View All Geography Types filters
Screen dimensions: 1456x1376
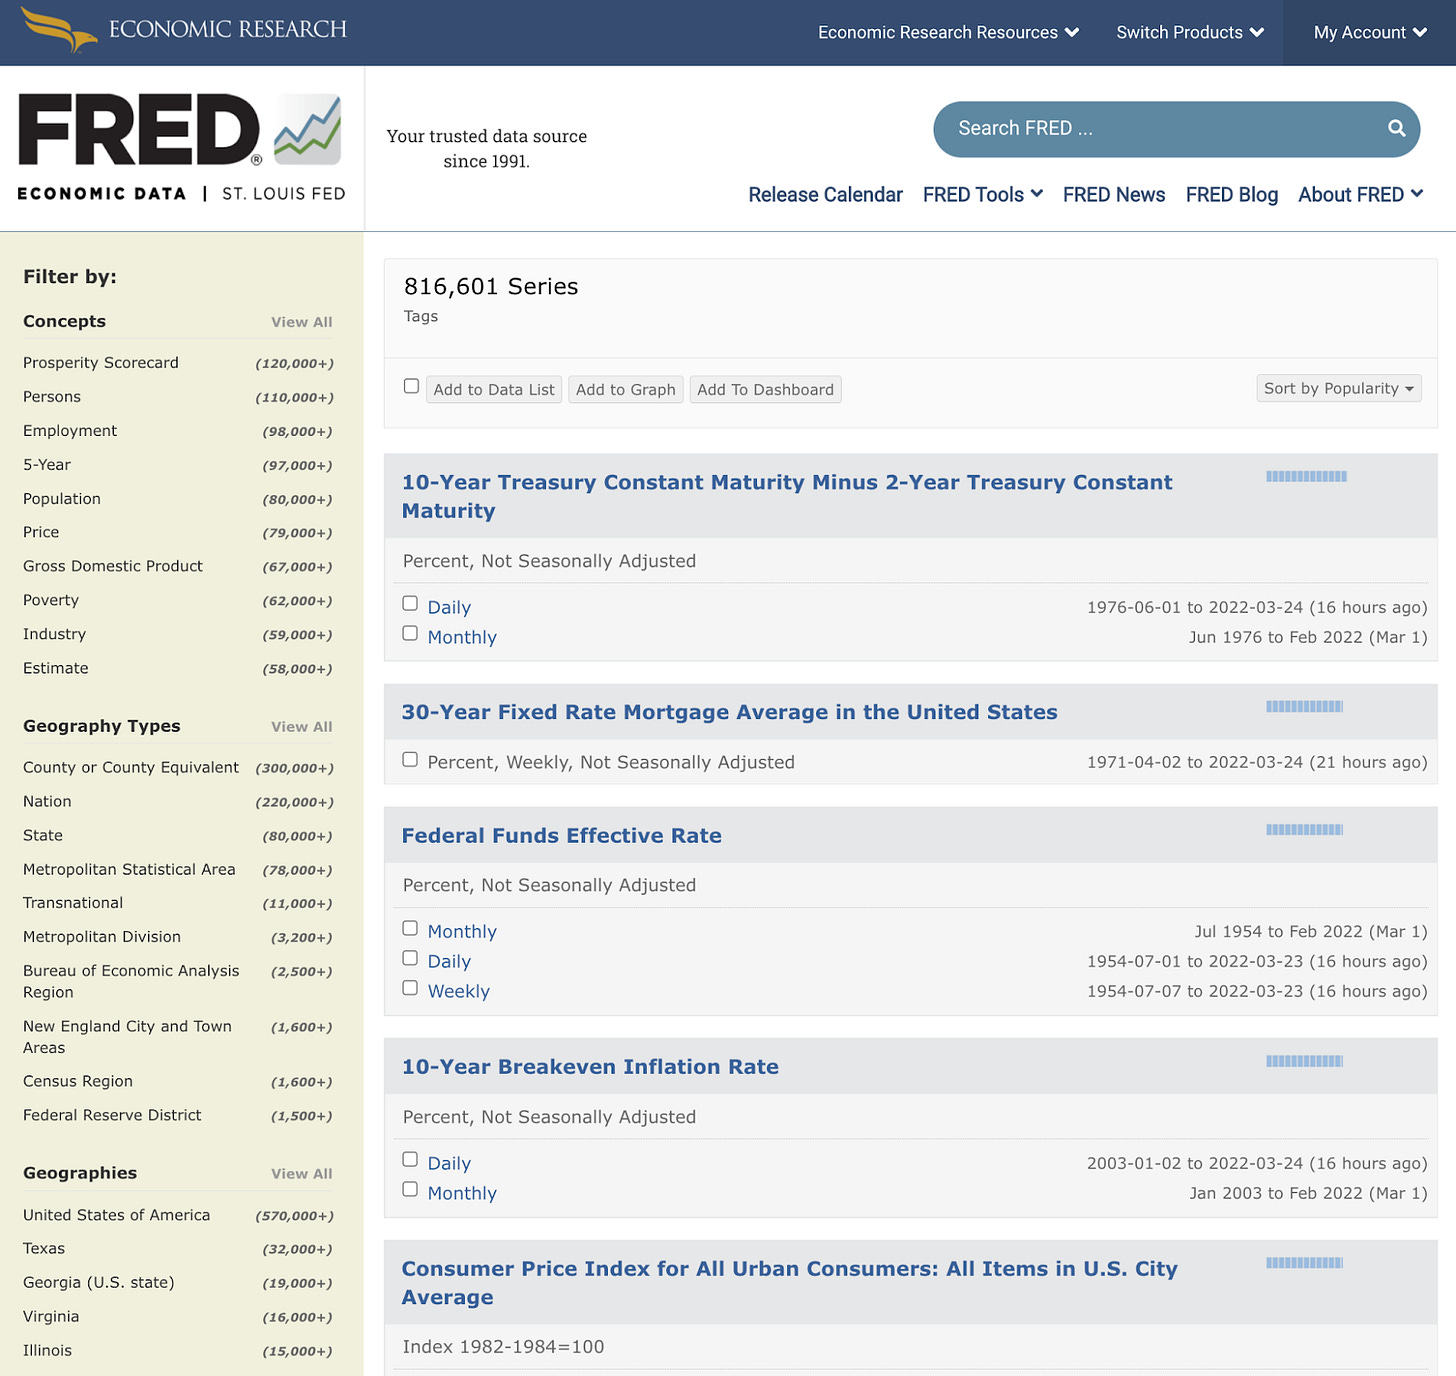coord(302,727)
